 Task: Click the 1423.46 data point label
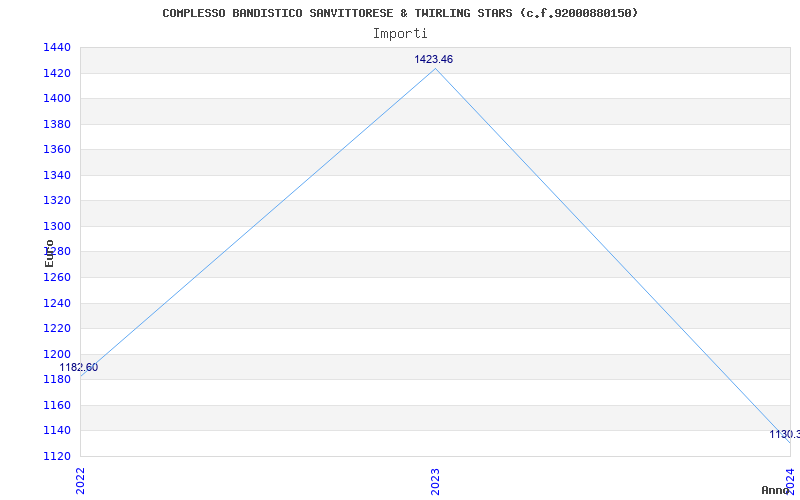pyautogui.click(x=433, y=59)
